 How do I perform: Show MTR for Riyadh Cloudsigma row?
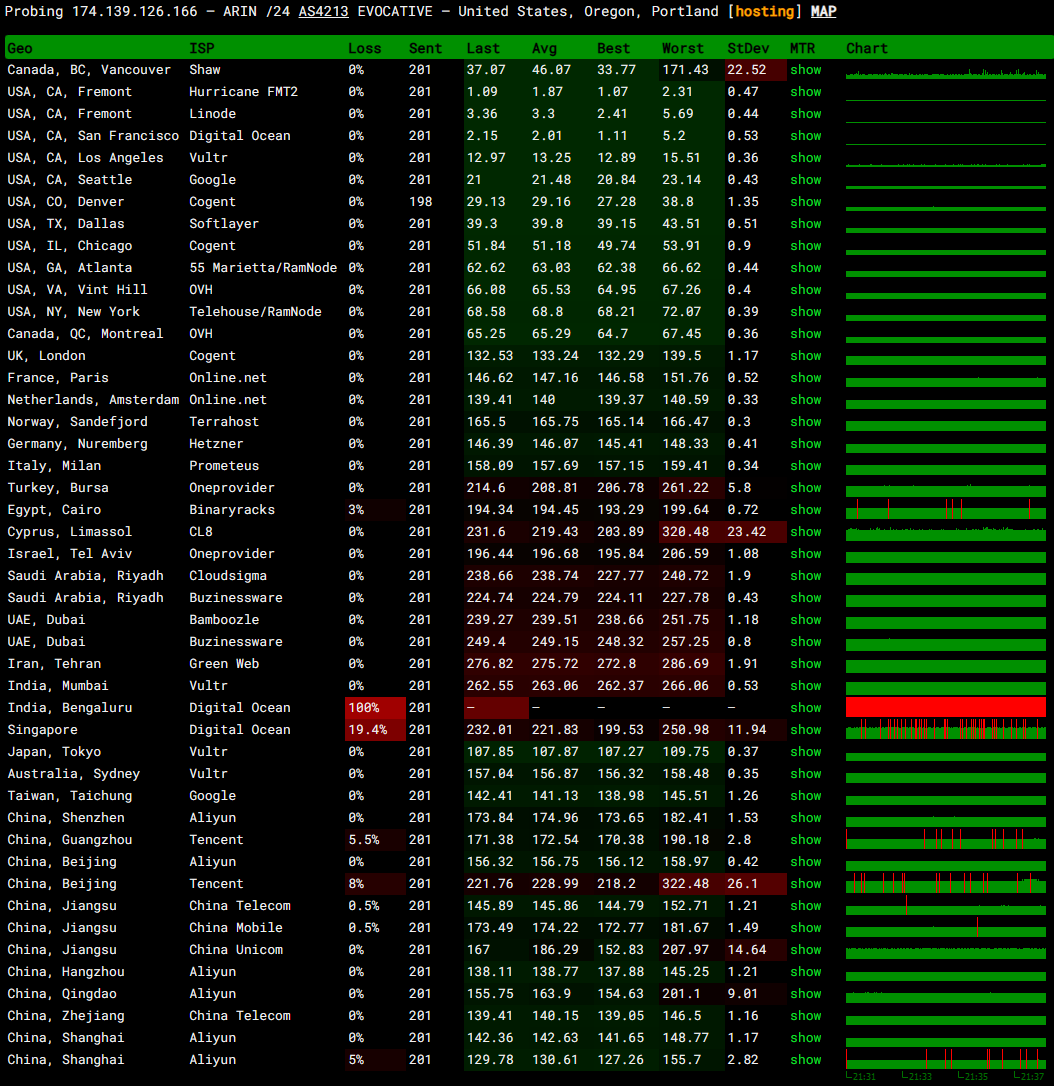(x=806, y=576)
